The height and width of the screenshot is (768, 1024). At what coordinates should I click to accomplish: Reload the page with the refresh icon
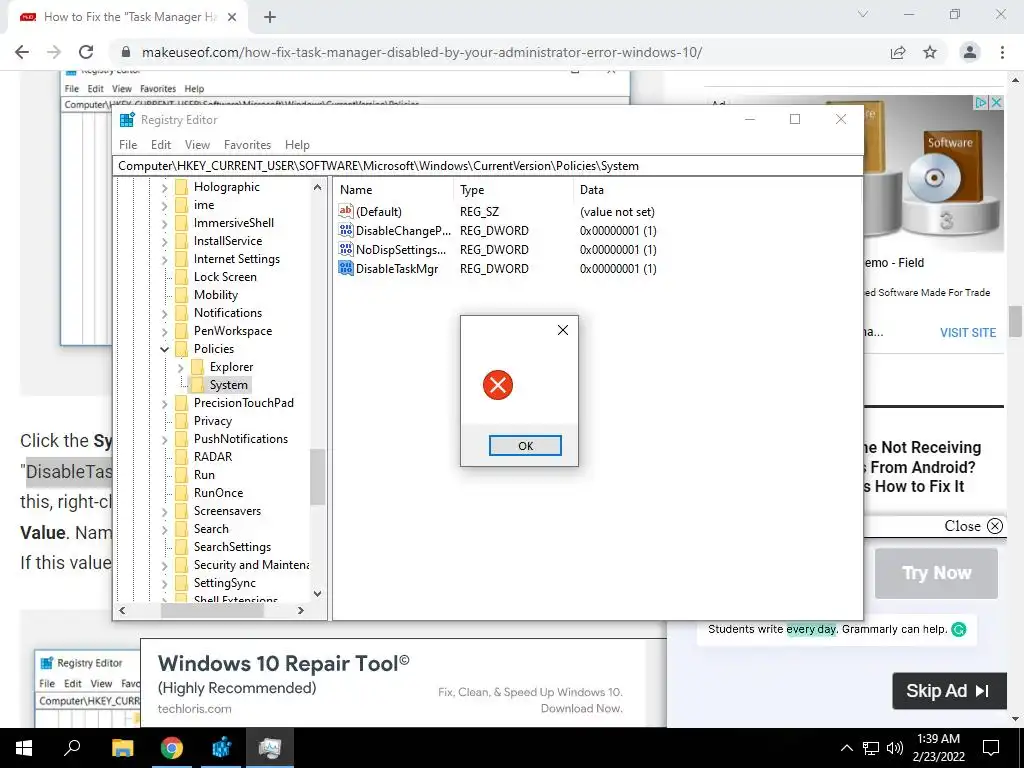tap(86, 52)
